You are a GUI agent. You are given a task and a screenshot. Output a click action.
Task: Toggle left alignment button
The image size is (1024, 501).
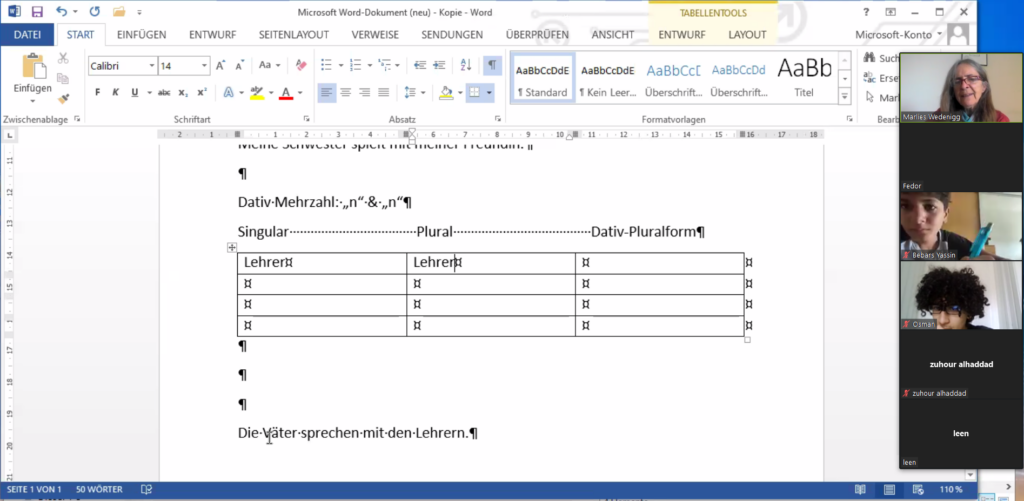point(327,93)
